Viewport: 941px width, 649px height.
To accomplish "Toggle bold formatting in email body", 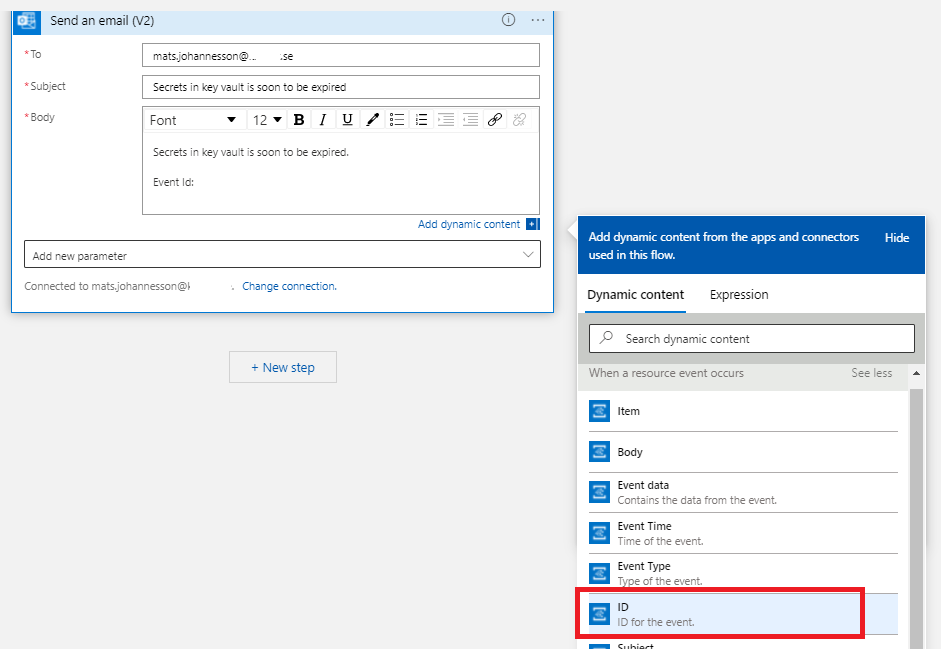I will [298, 120].
